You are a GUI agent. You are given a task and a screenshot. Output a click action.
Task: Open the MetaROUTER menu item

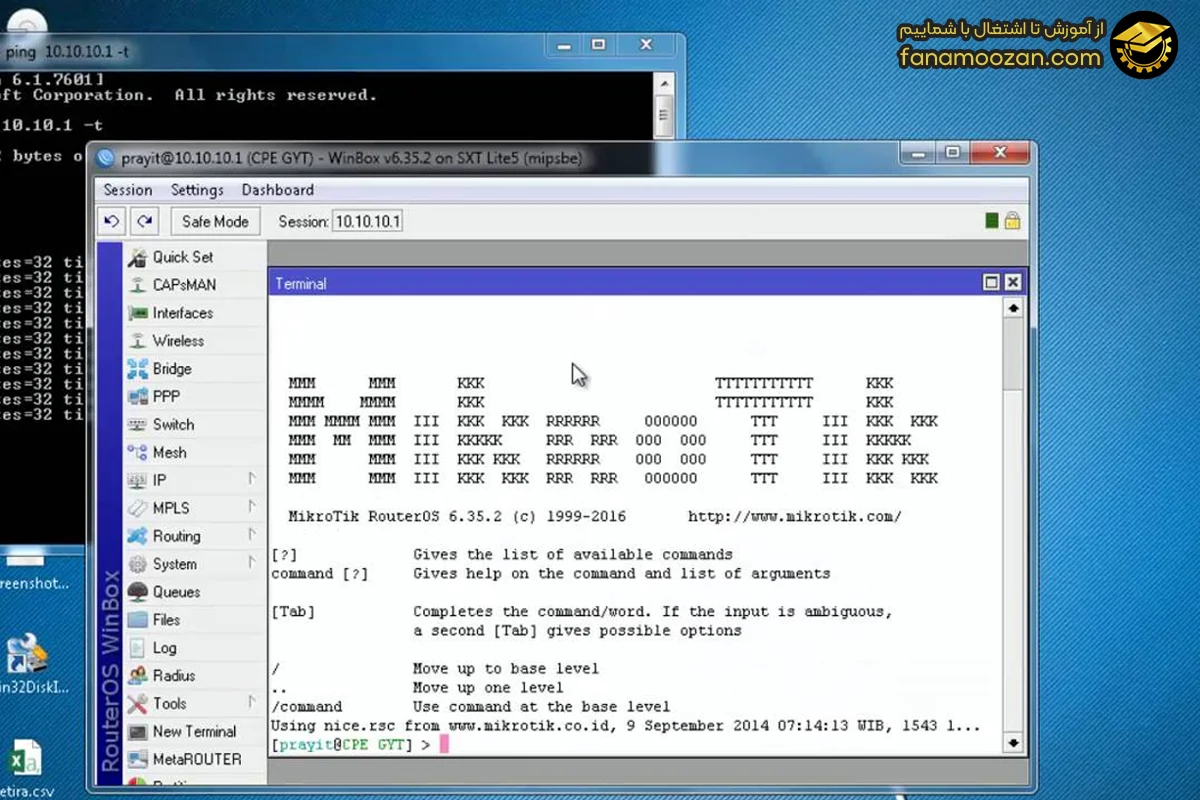pos(195,760)
